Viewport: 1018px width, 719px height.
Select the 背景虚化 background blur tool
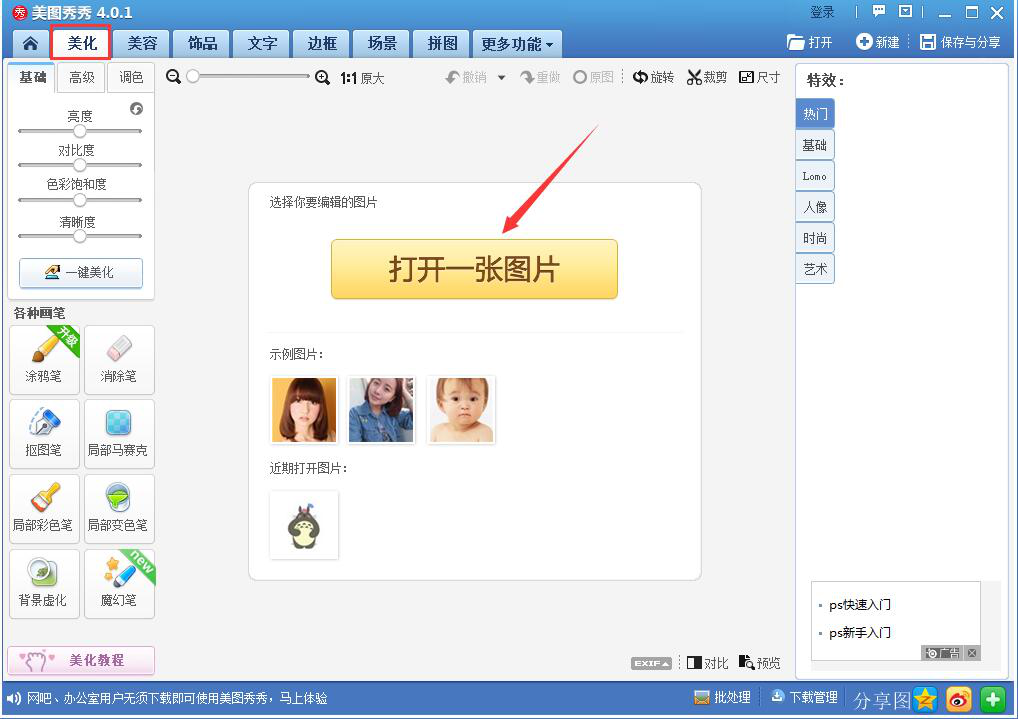coord(44,583)
